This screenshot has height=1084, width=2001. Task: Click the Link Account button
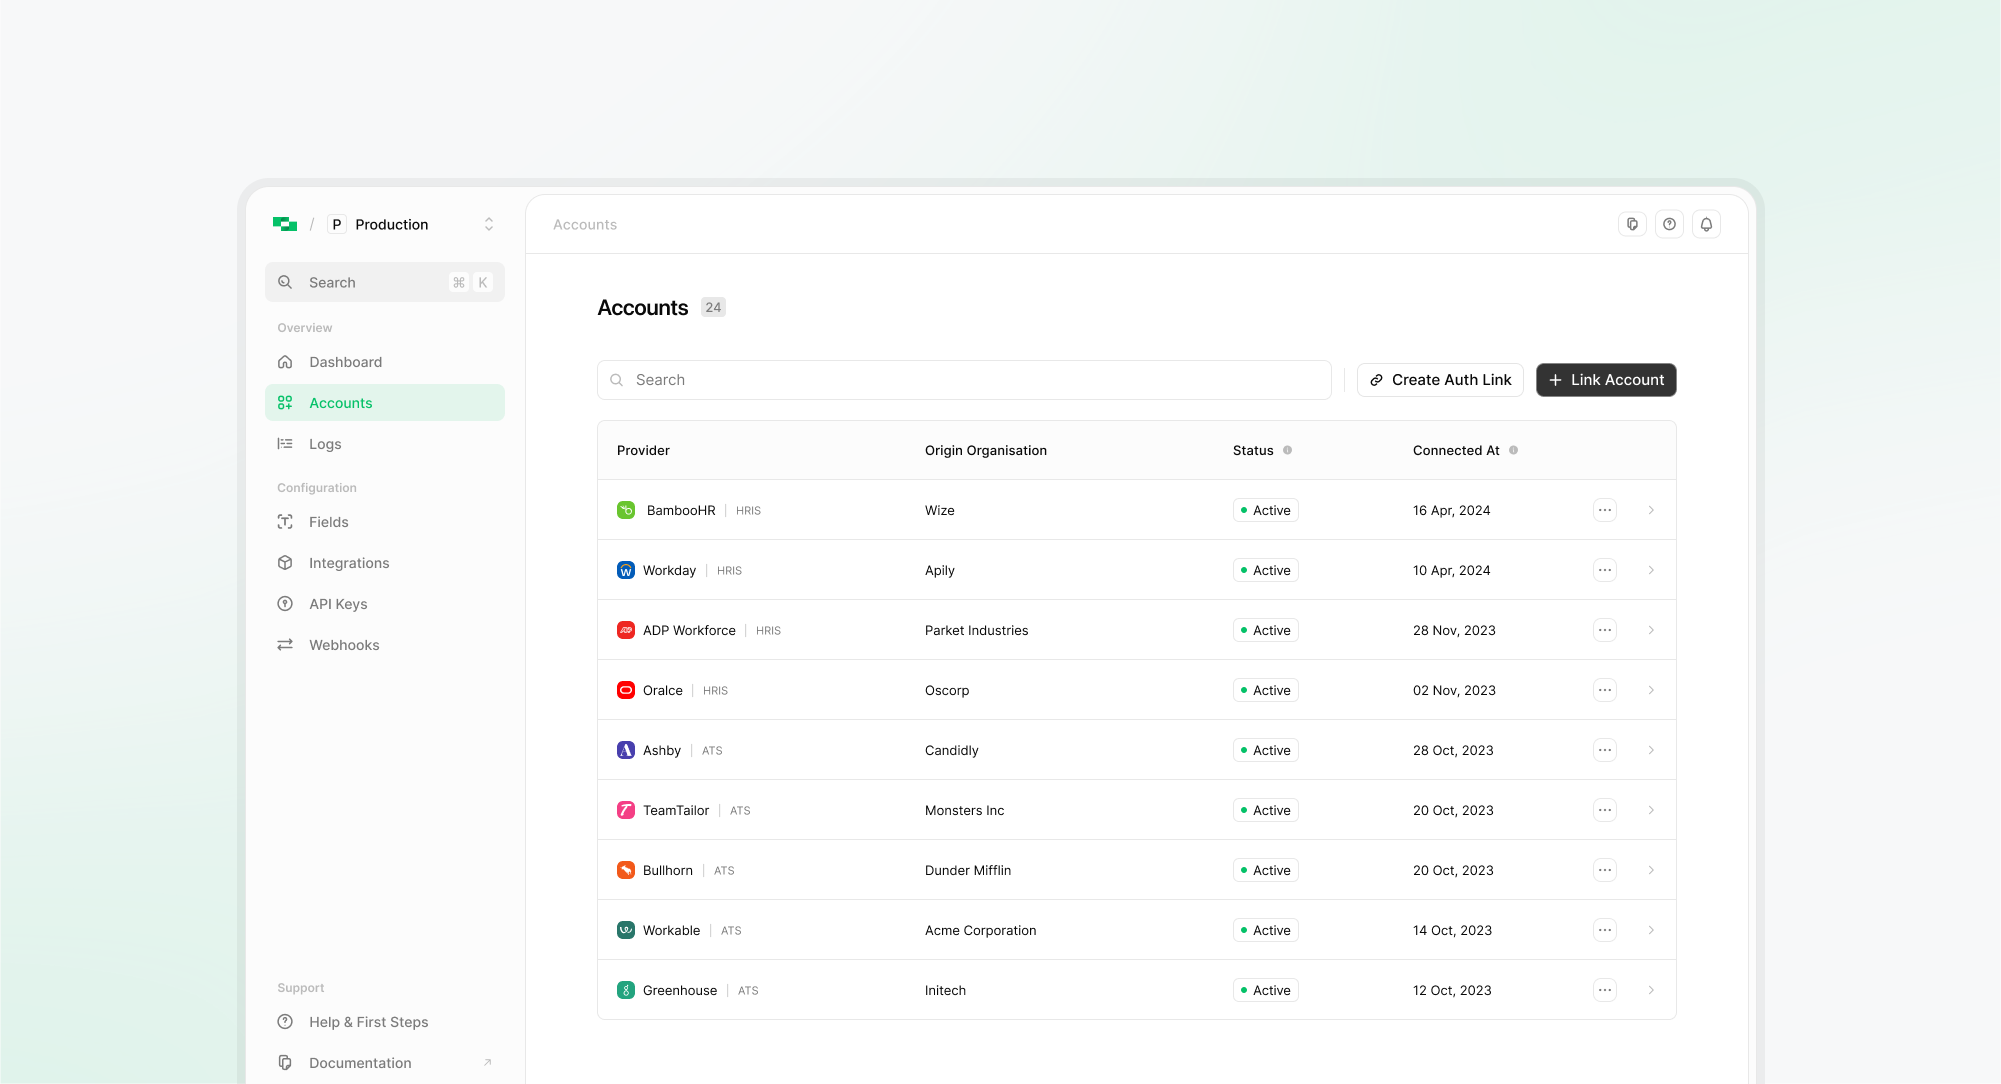coord(1605,380)
